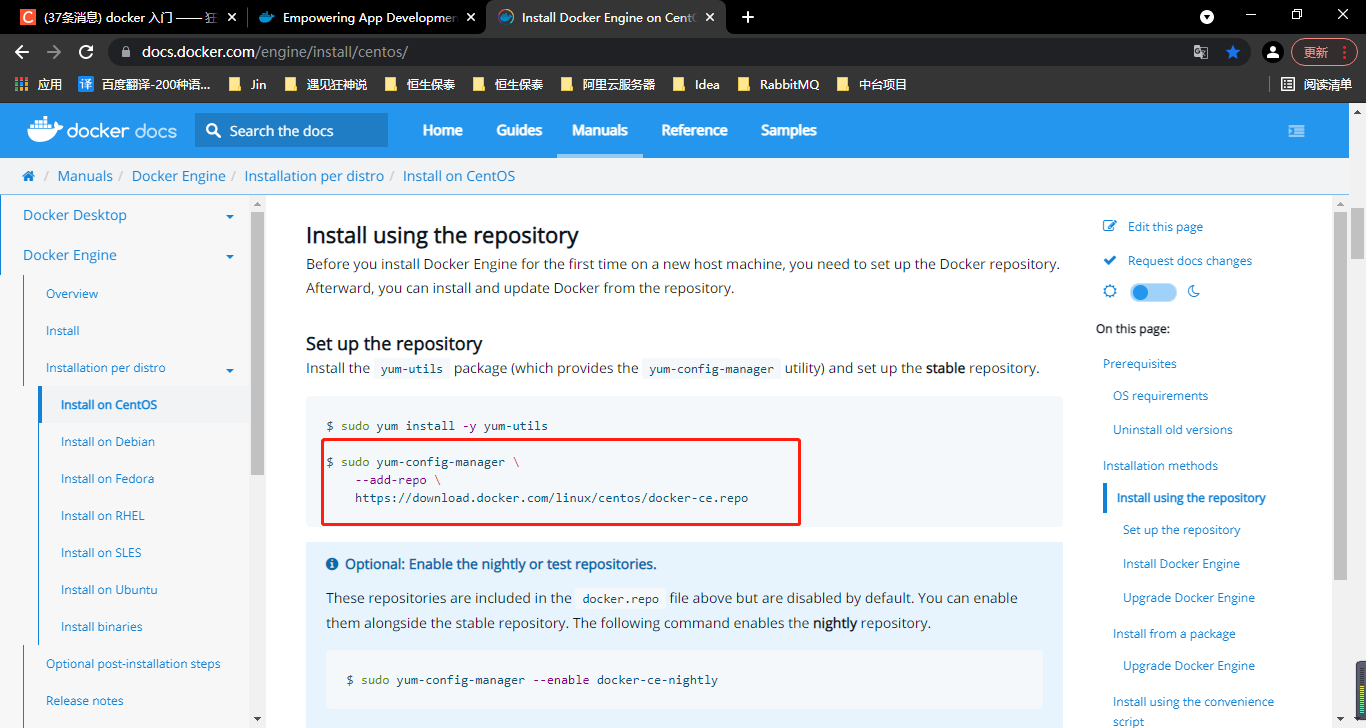Click the page vertical scrollbar thumb

pyautogui.click(x=1357, y=232)
